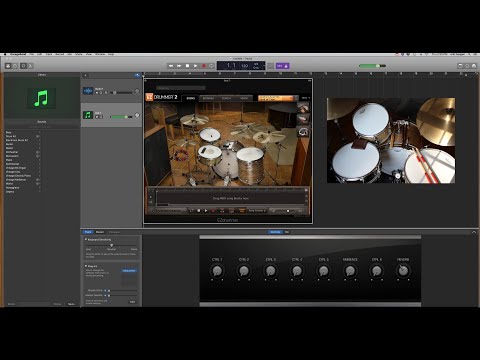This screenshot has height=360, width=480.
Task: Mute the audio track
Action: point(97,93)
